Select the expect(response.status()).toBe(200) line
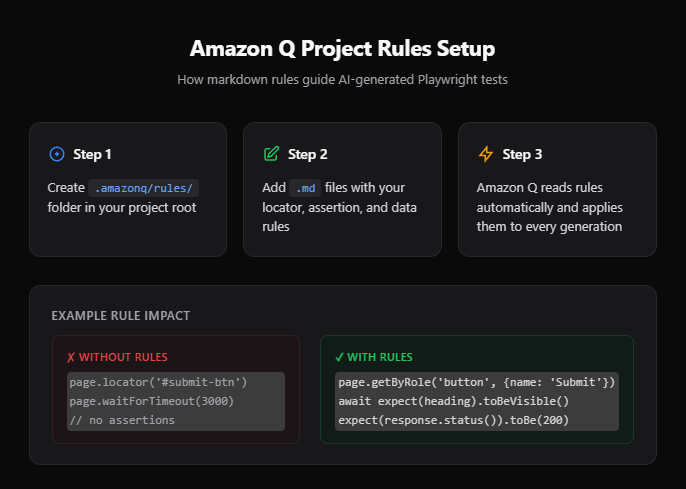686x489 pixels. click(x=453, y=420)
